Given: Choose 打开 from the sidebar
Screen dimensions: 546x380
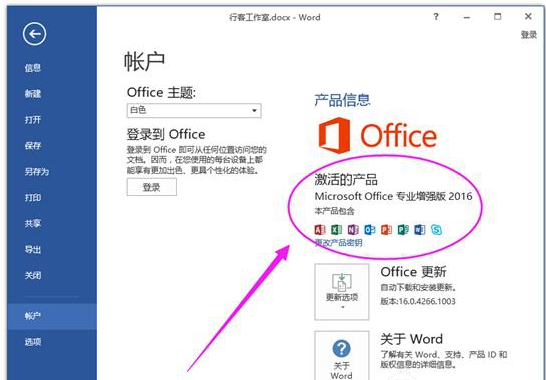Looking at the screenshot, I should 33,119.
